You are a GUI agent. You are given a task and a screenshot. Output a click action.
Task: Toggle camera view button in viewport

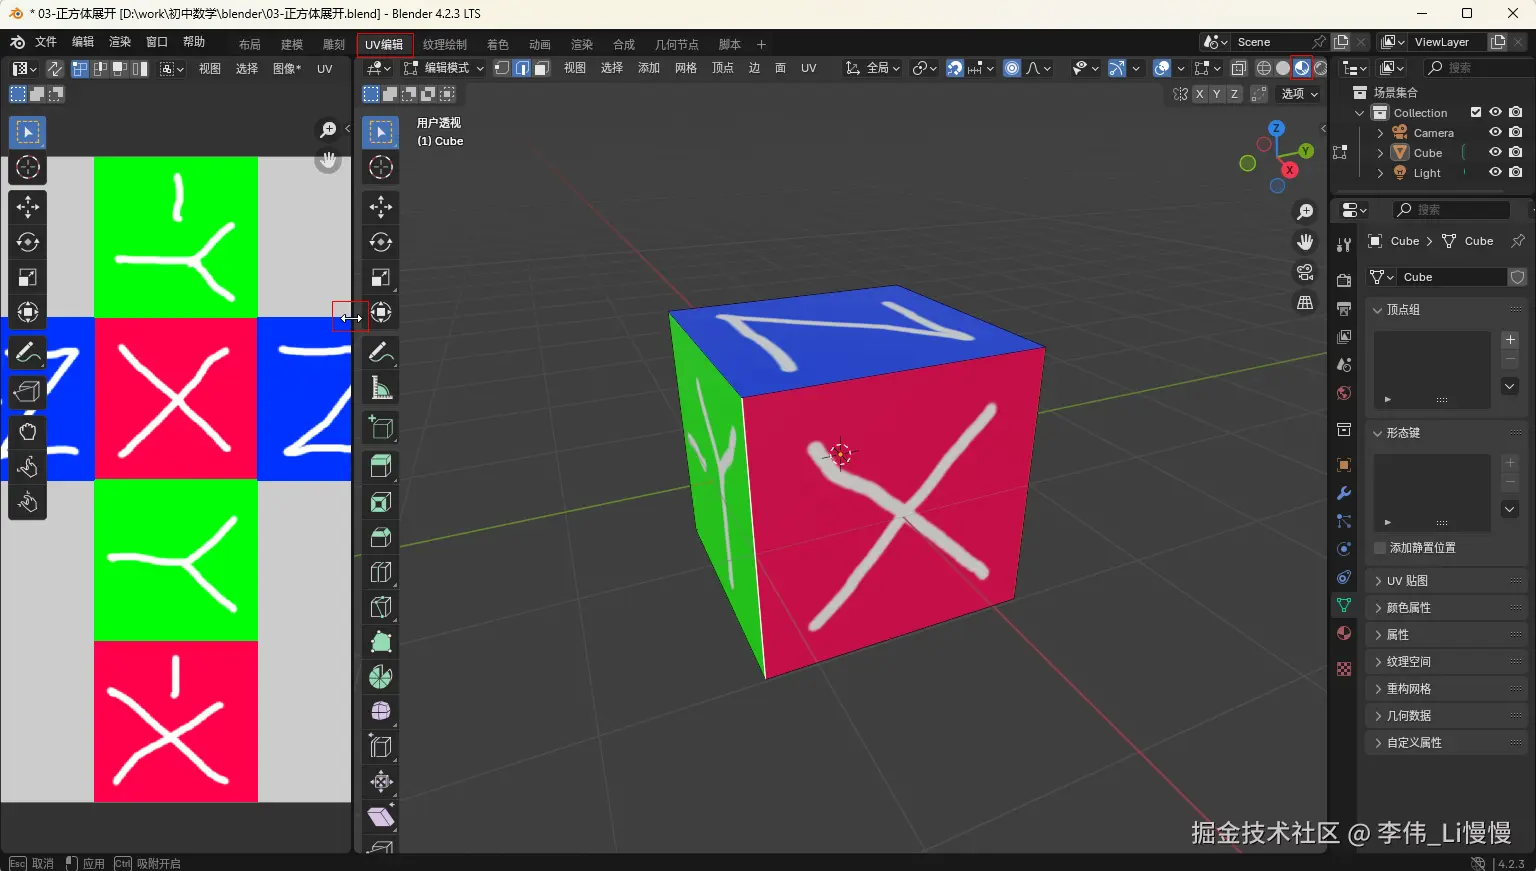[1305, 272]
